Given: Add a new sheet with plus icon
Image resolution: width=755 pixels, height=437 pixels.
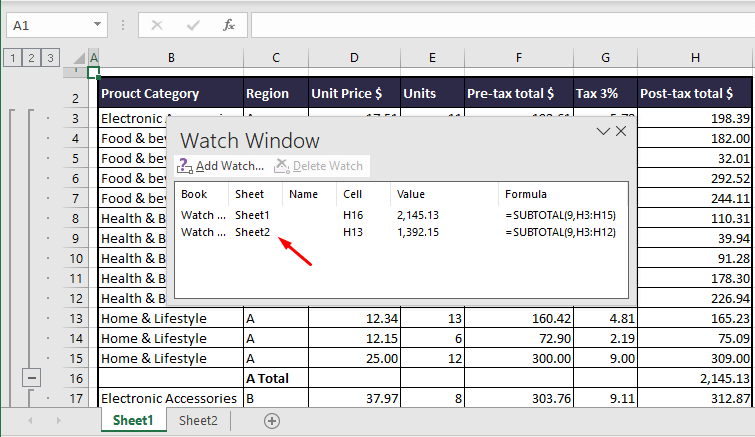Looking at the screenshot, I should pos(272,421).
